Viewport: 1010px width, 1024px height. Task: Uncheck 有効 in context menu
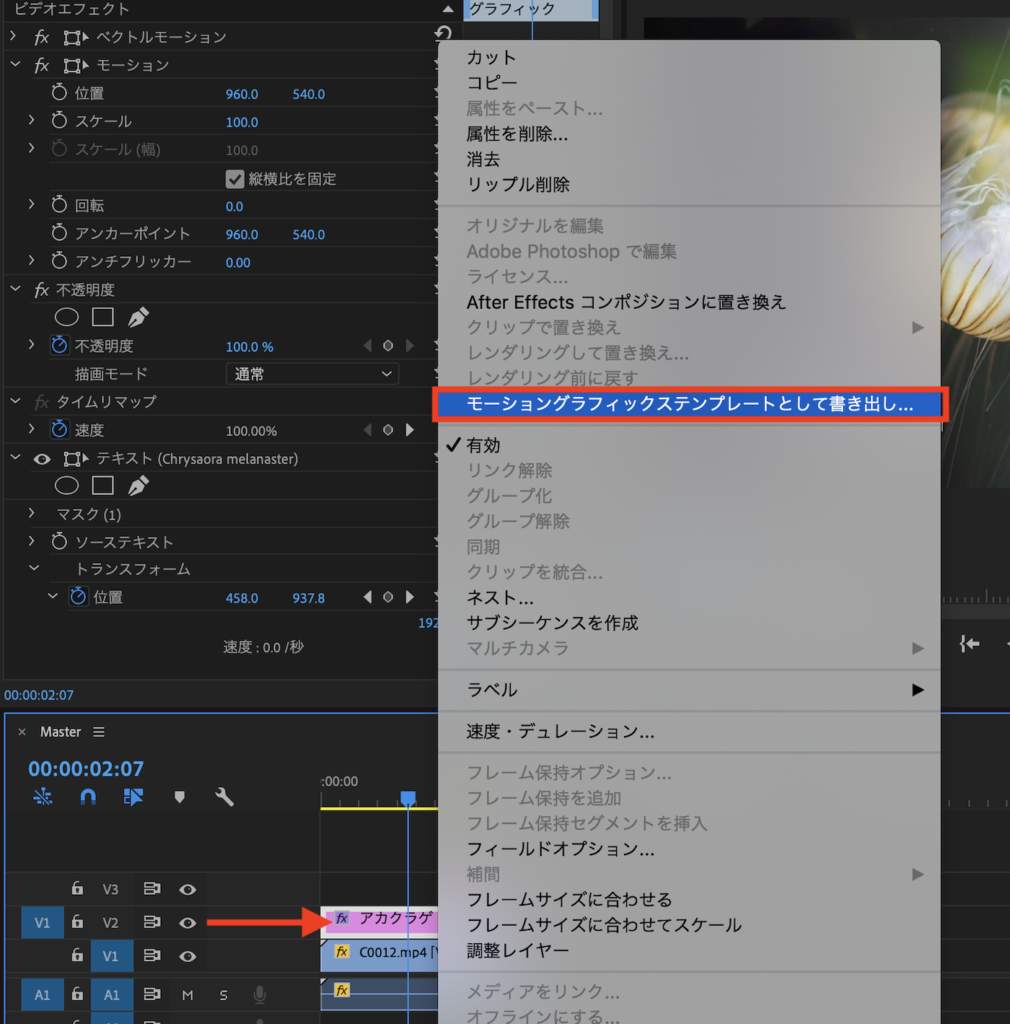click(x=689, y=445)
